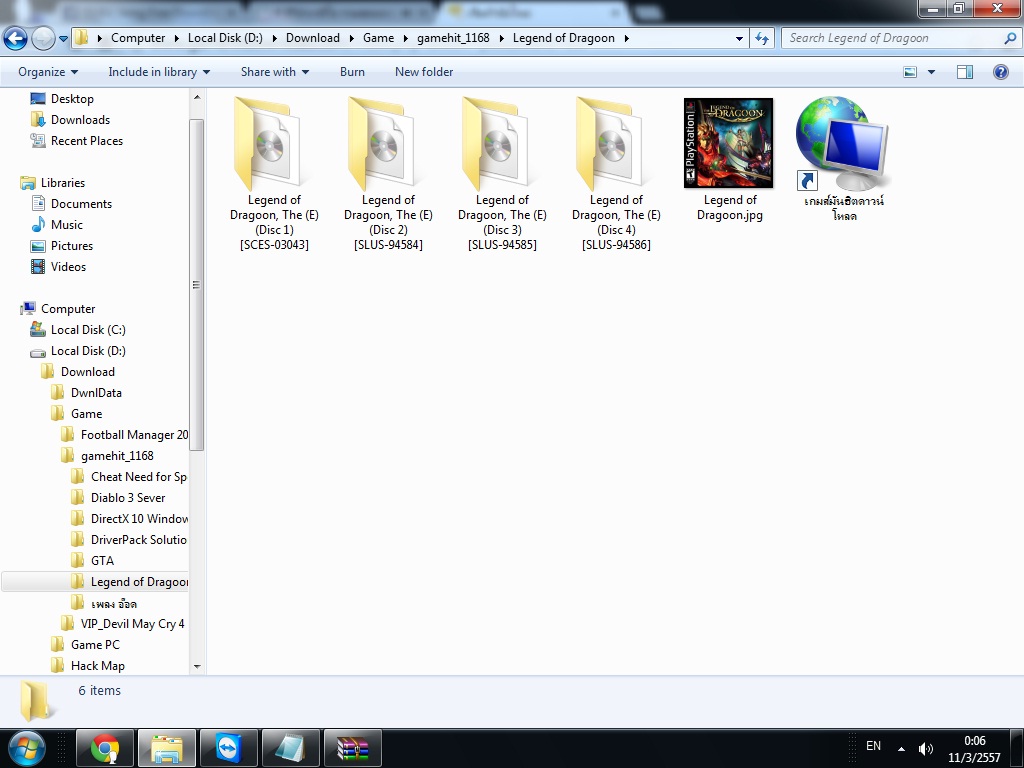This screenshot has height=768, width=1024.
Task: Click the EN language indicator
Action: coord(873,746)
